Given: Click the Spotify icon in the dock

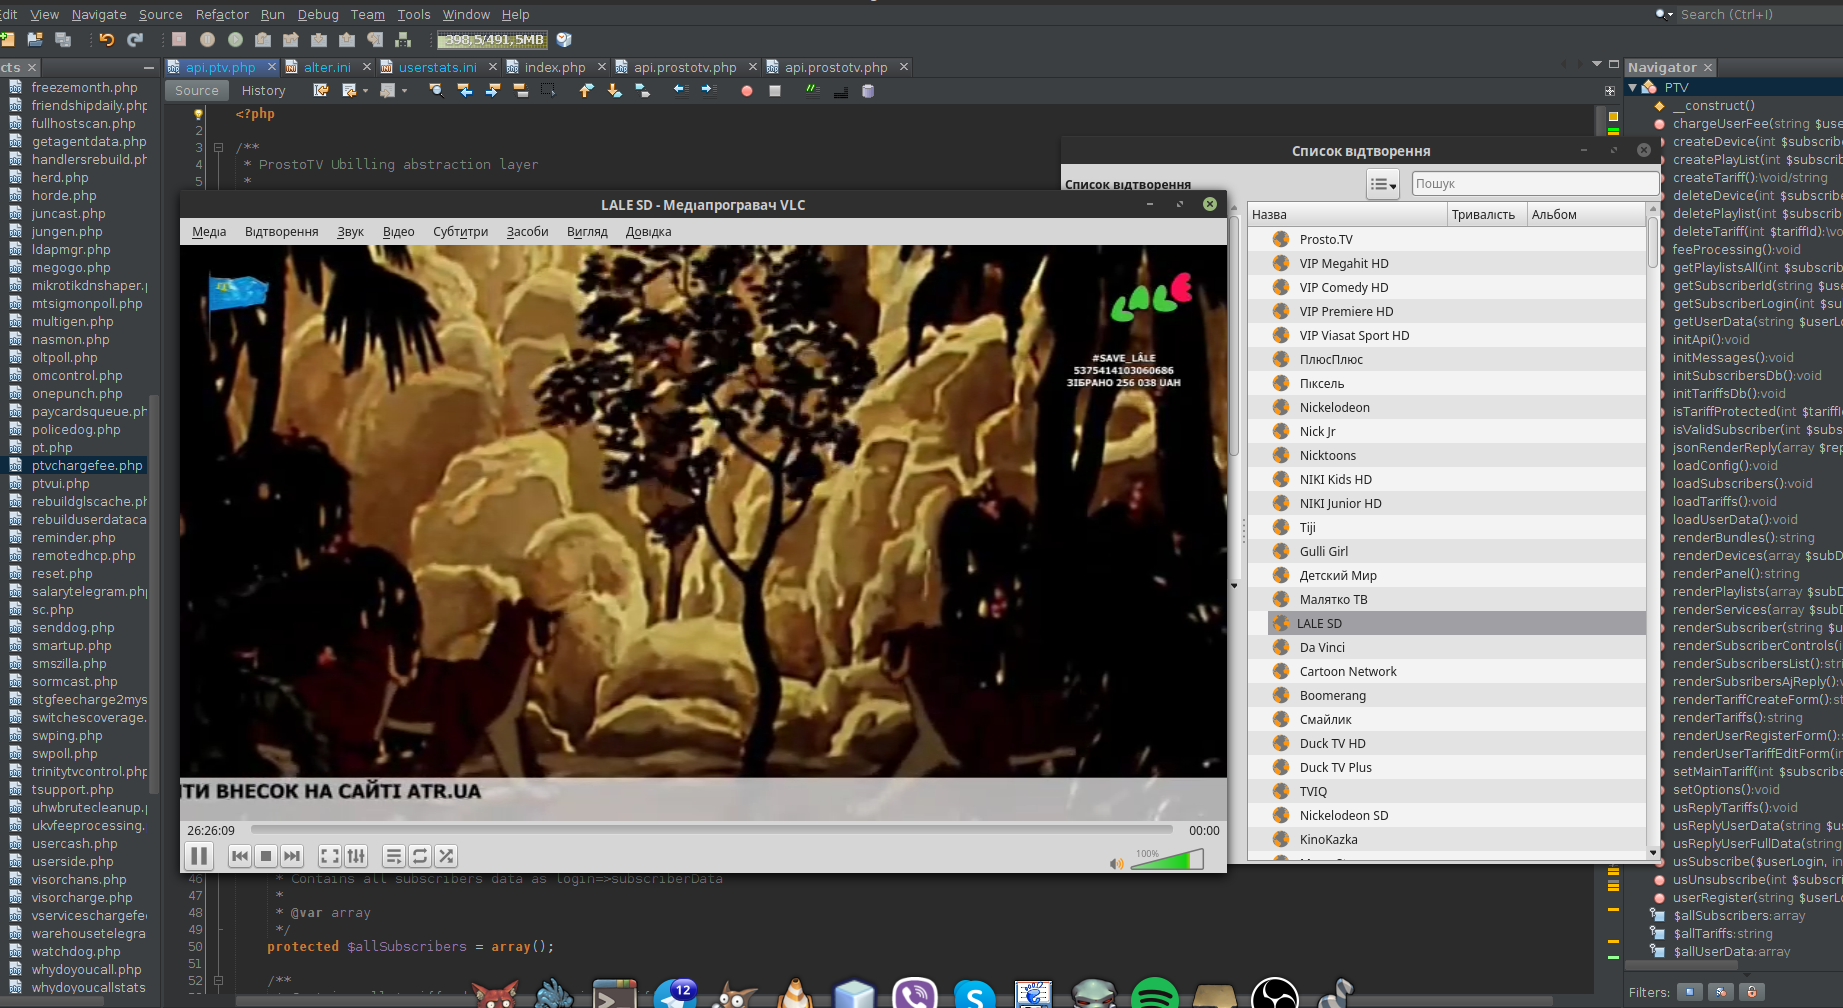Looking at the screenshot, I should click(x=1154, y=995).
